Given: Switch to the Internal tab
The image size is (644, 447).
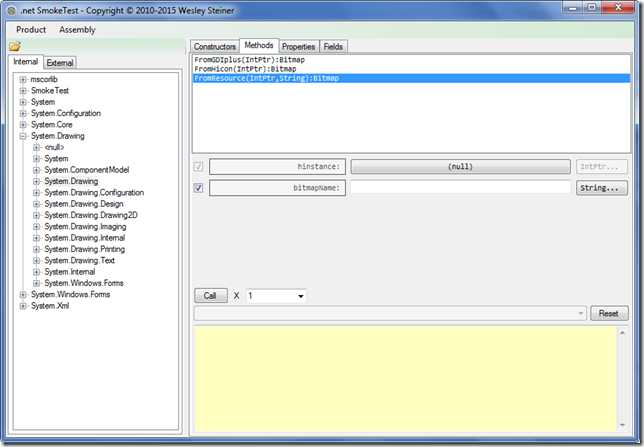Looking at the screenshot, I should 25,62.
